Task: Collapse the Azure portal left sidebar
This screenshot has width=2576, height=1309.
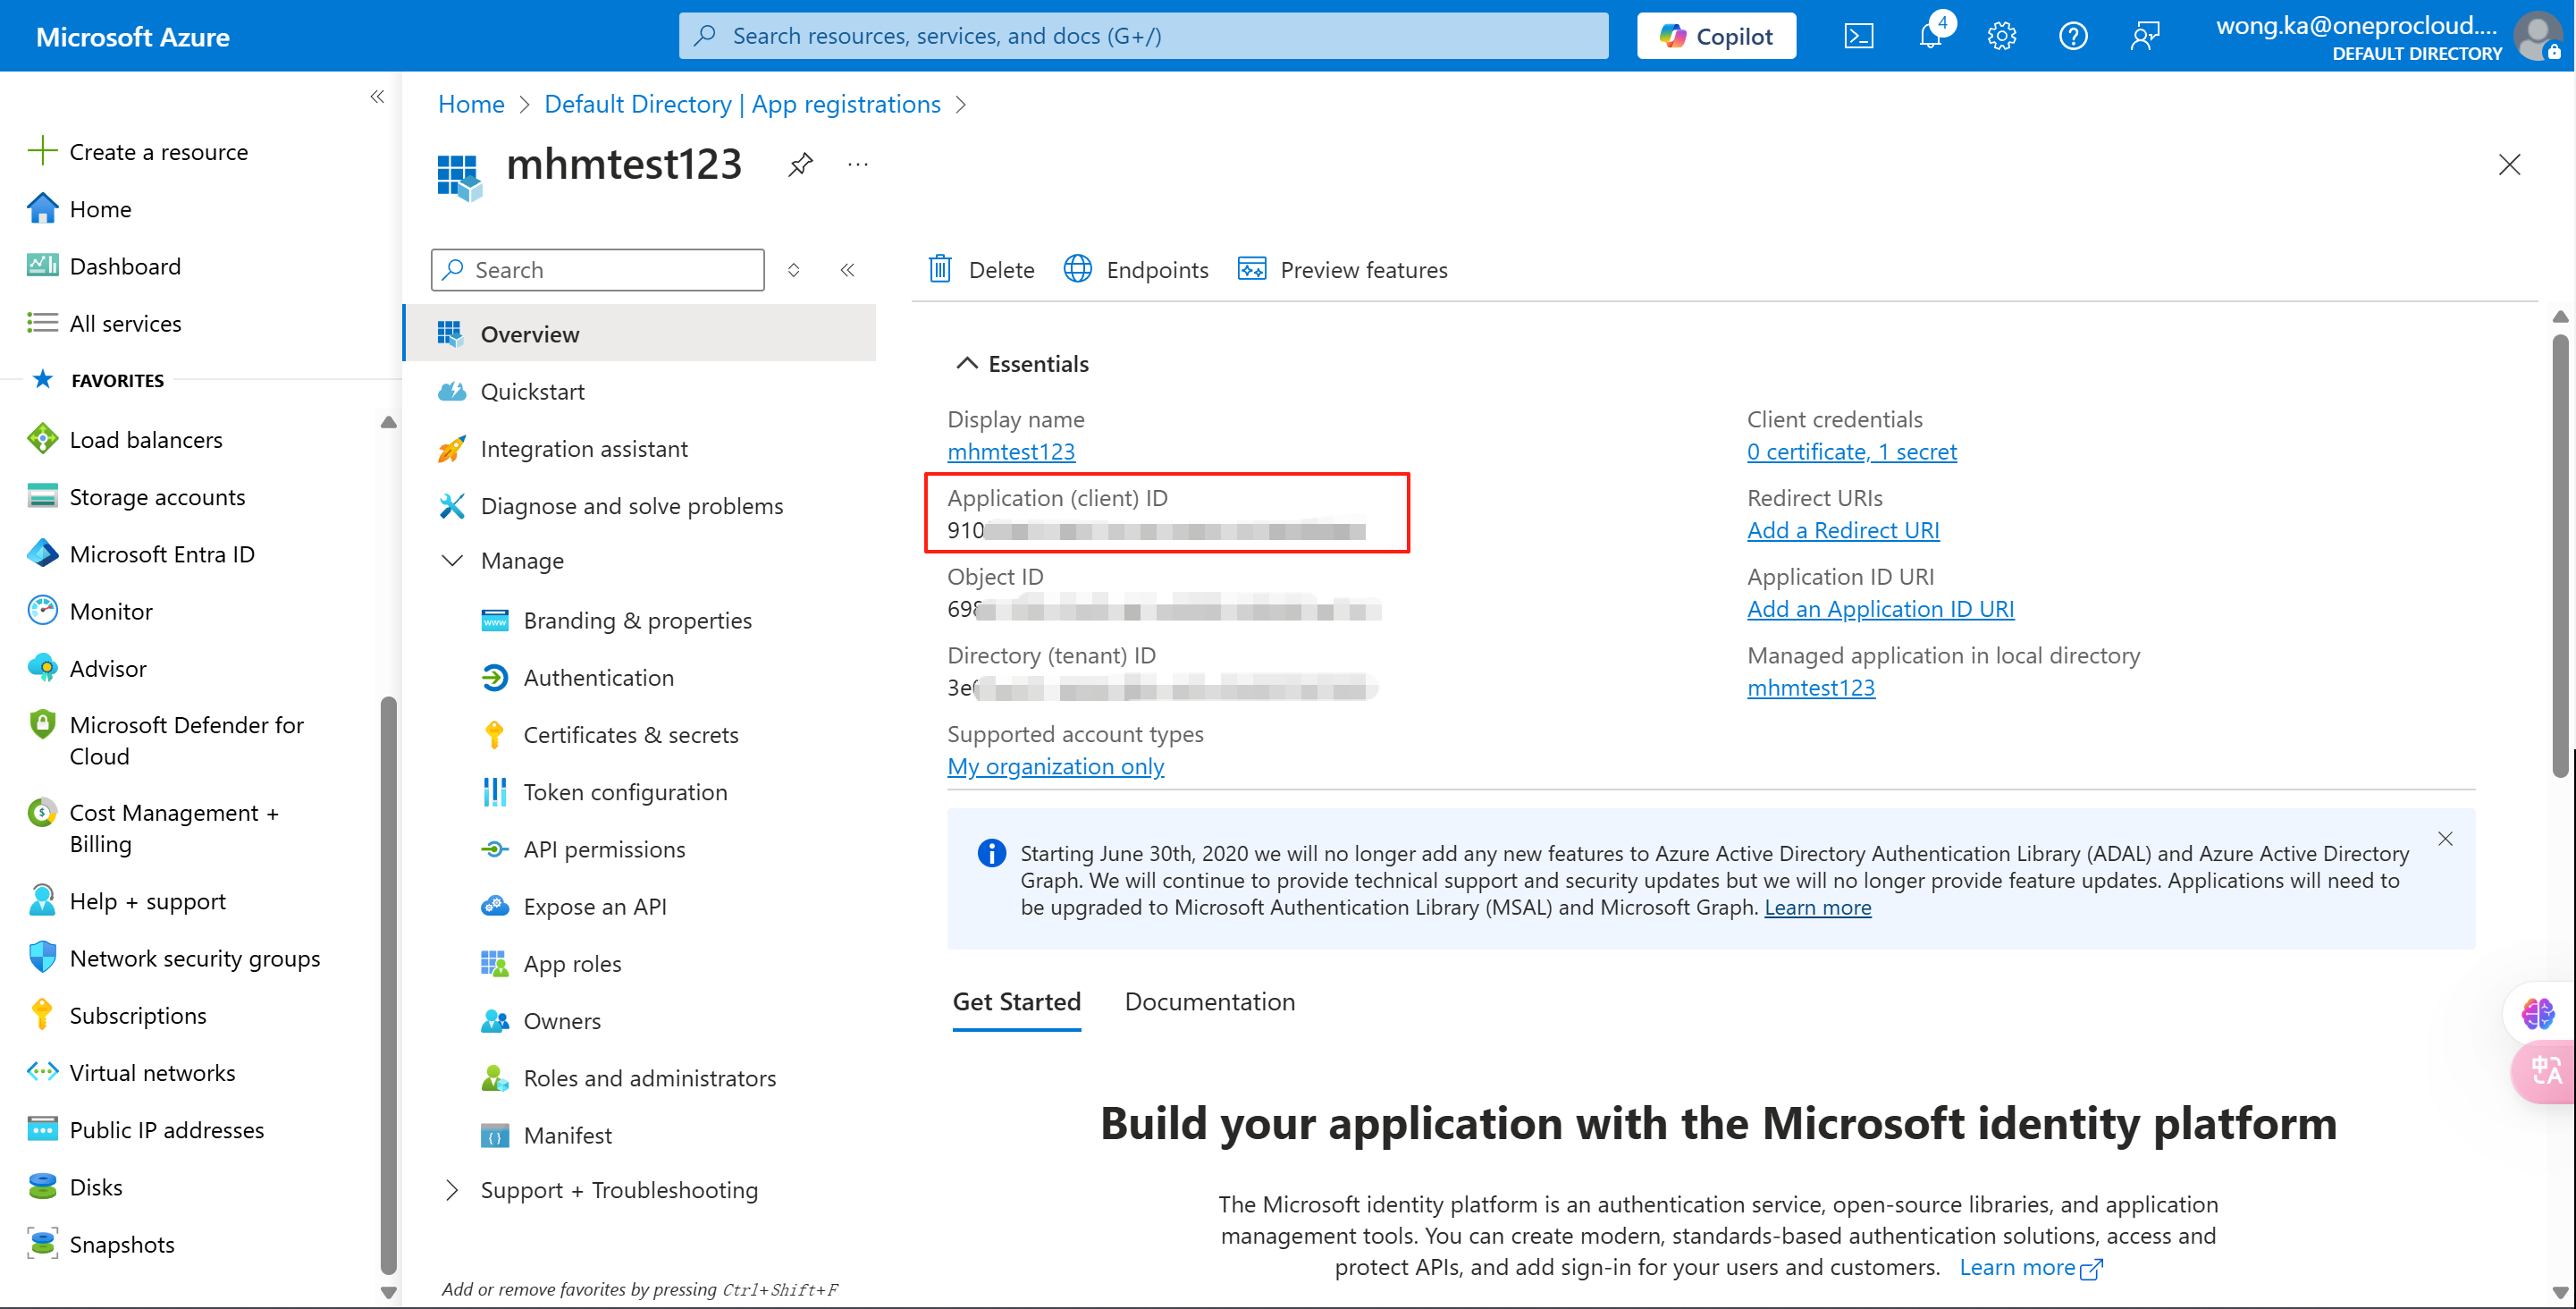Action: click(377, 97)
